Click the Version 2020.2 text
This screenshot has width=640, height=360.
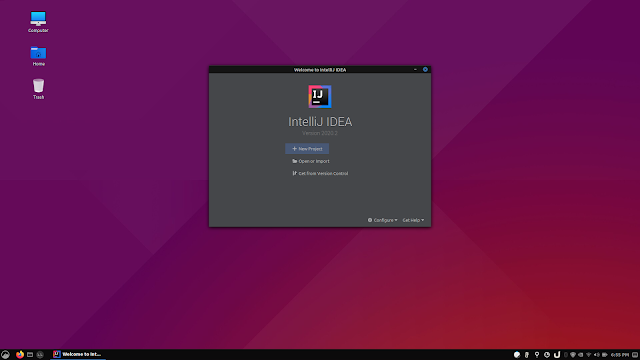320,133
